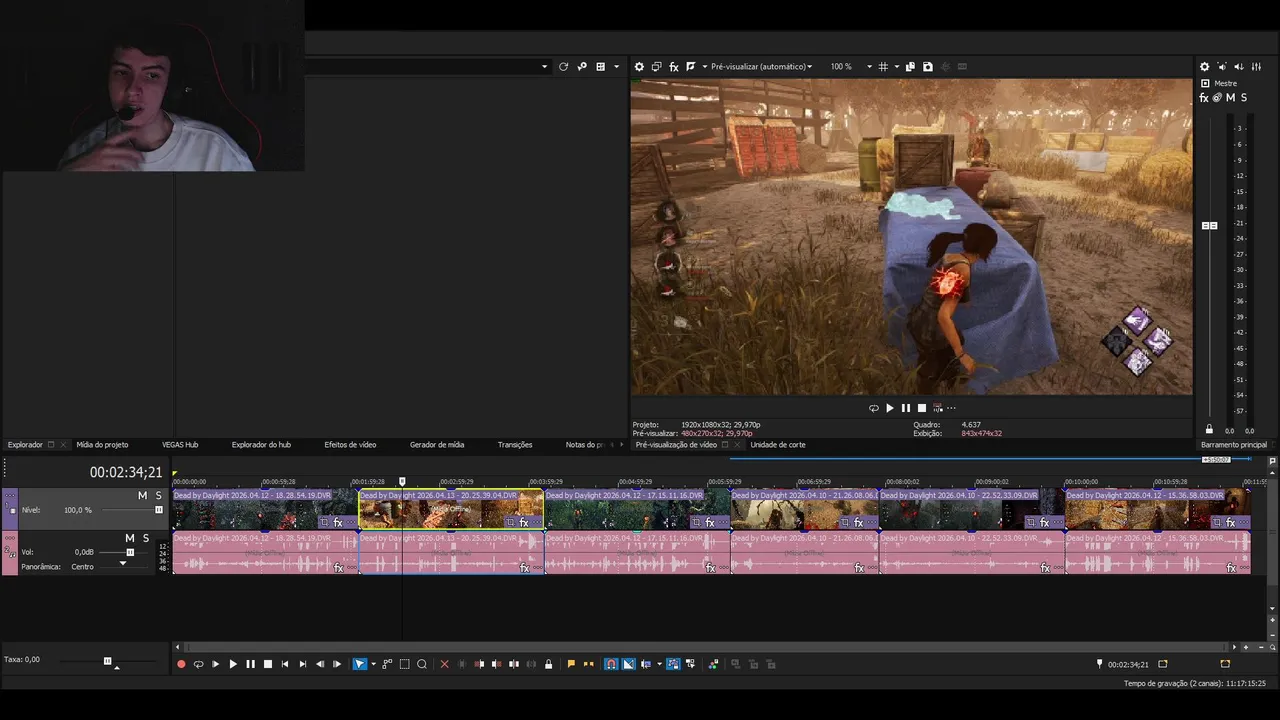Click the red Record button in transport bar
The height and width of the screenshot is (720, 1280).
(x=181, y=664)
